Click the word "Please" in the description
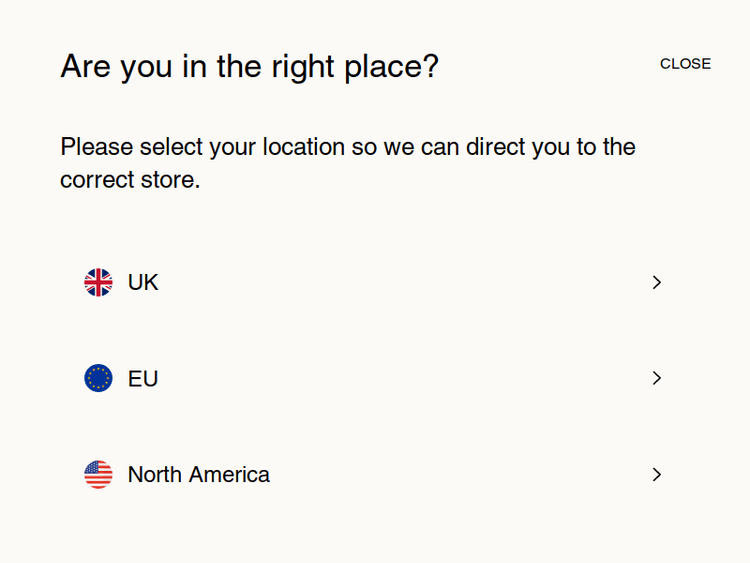Image resolution: width=750 pixels, height=563 pixels. point(96,147)
